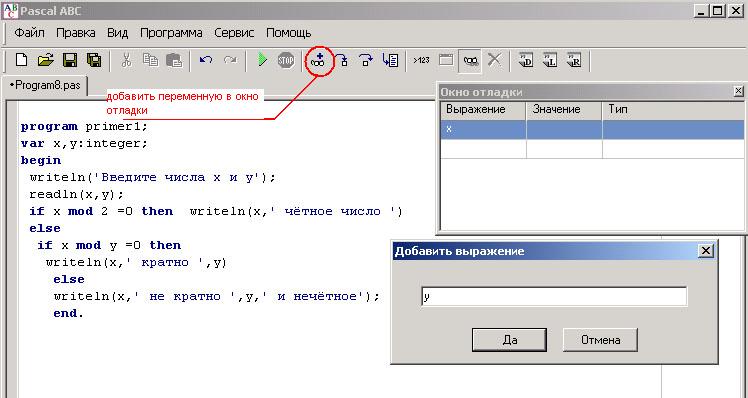Click the Pascal ABC application icon in title bar
The height and width of the screenshot is (398, 748).
(x=10, y=10)
